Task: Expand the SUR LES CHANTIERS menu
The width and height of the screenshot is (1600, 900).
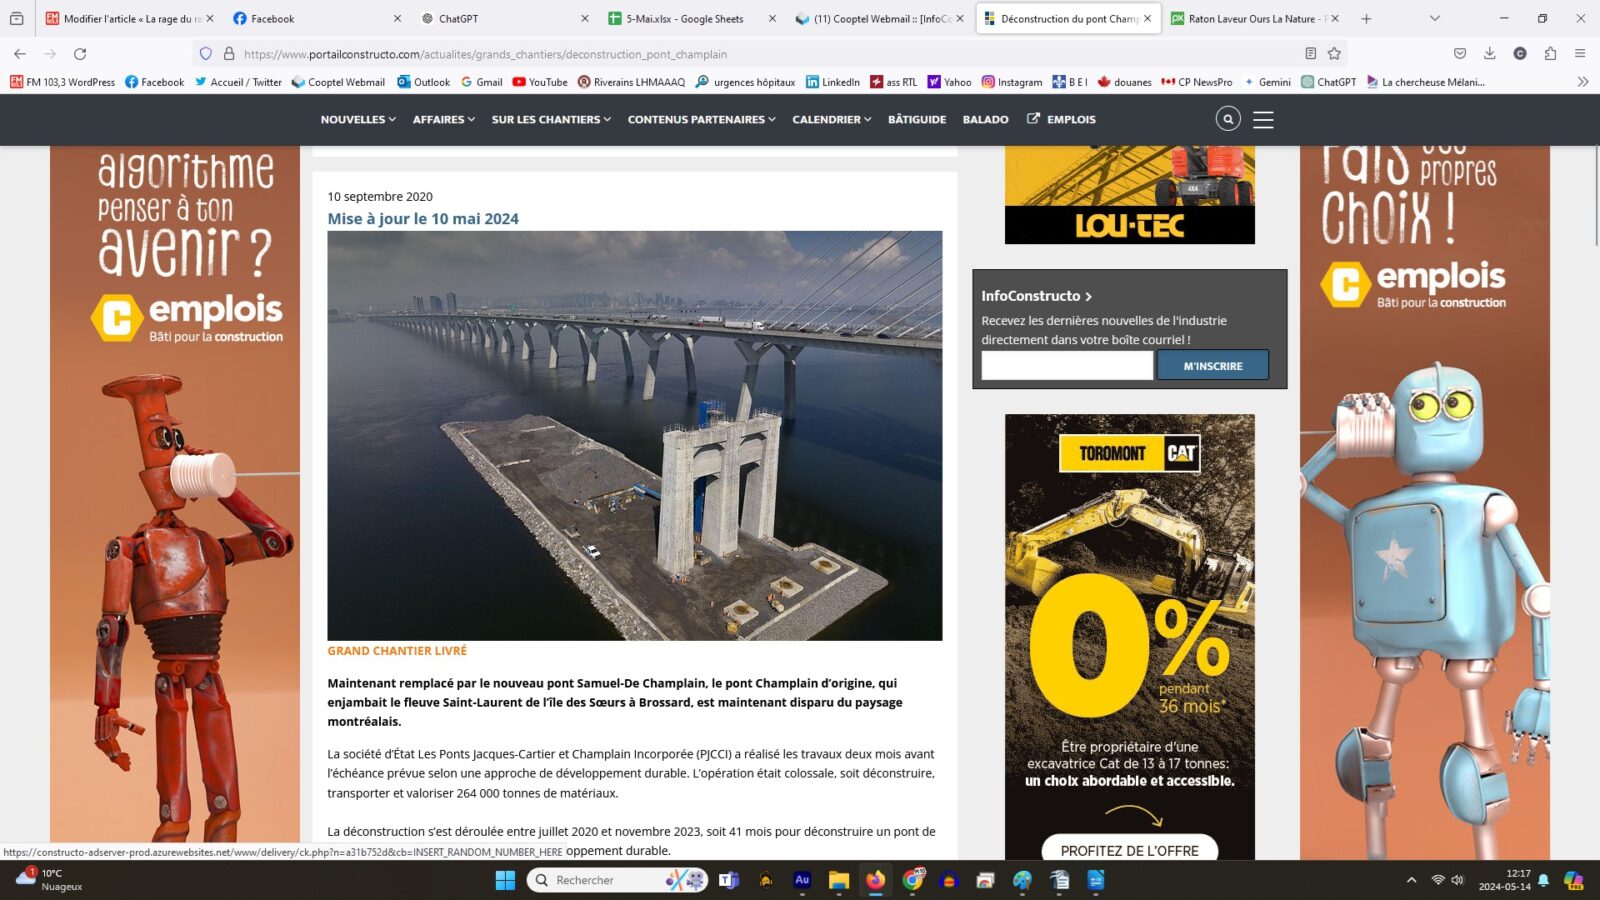Action: pyautogui.click(x=548, y=119)
